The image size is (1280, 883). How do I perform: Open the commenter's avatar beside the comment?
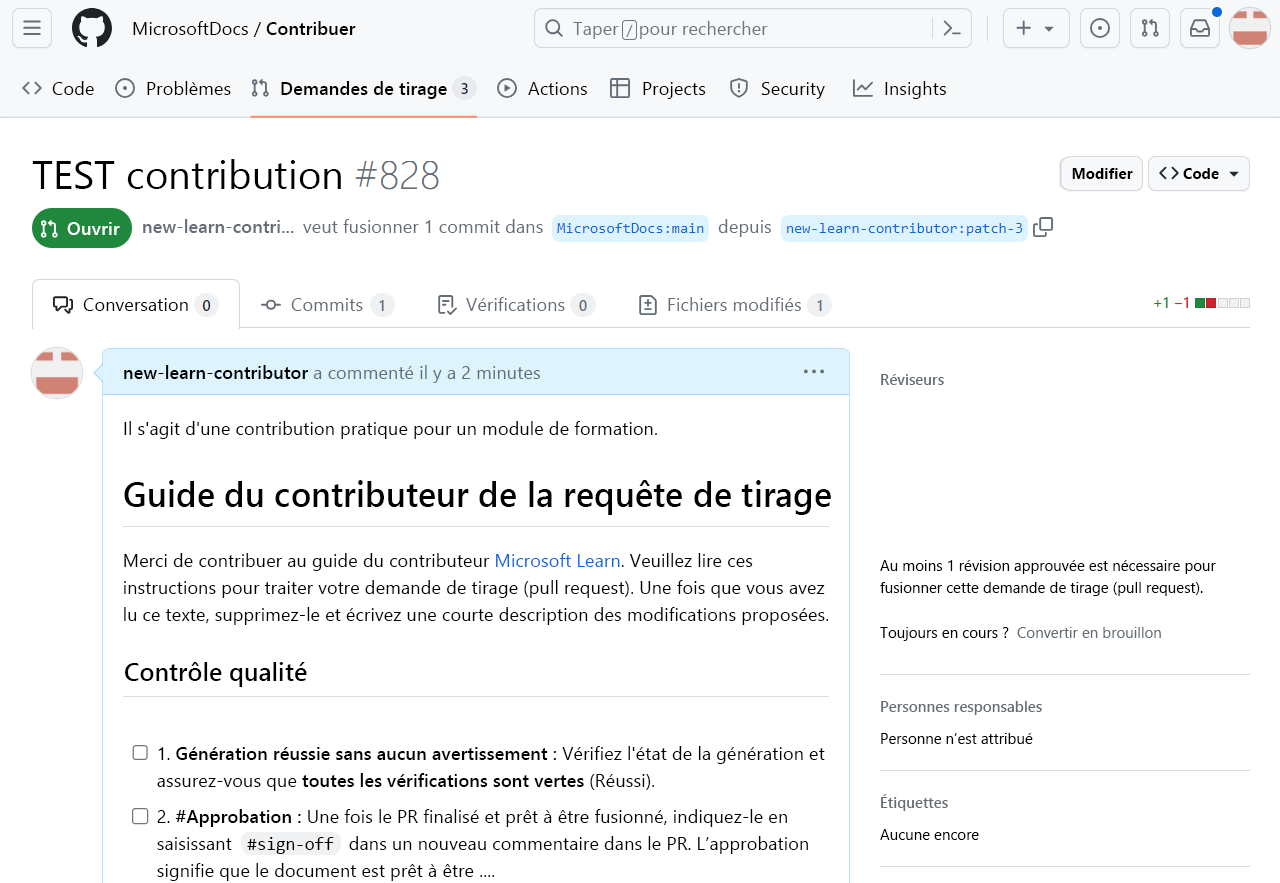pyautogui.click(x=57, y=373)
